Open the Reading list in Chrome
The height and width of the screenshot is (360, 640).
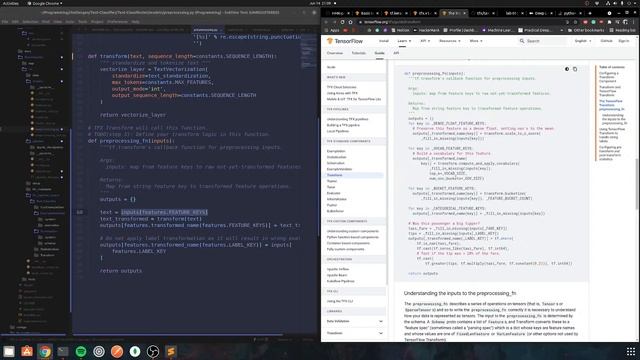(622, 30)
